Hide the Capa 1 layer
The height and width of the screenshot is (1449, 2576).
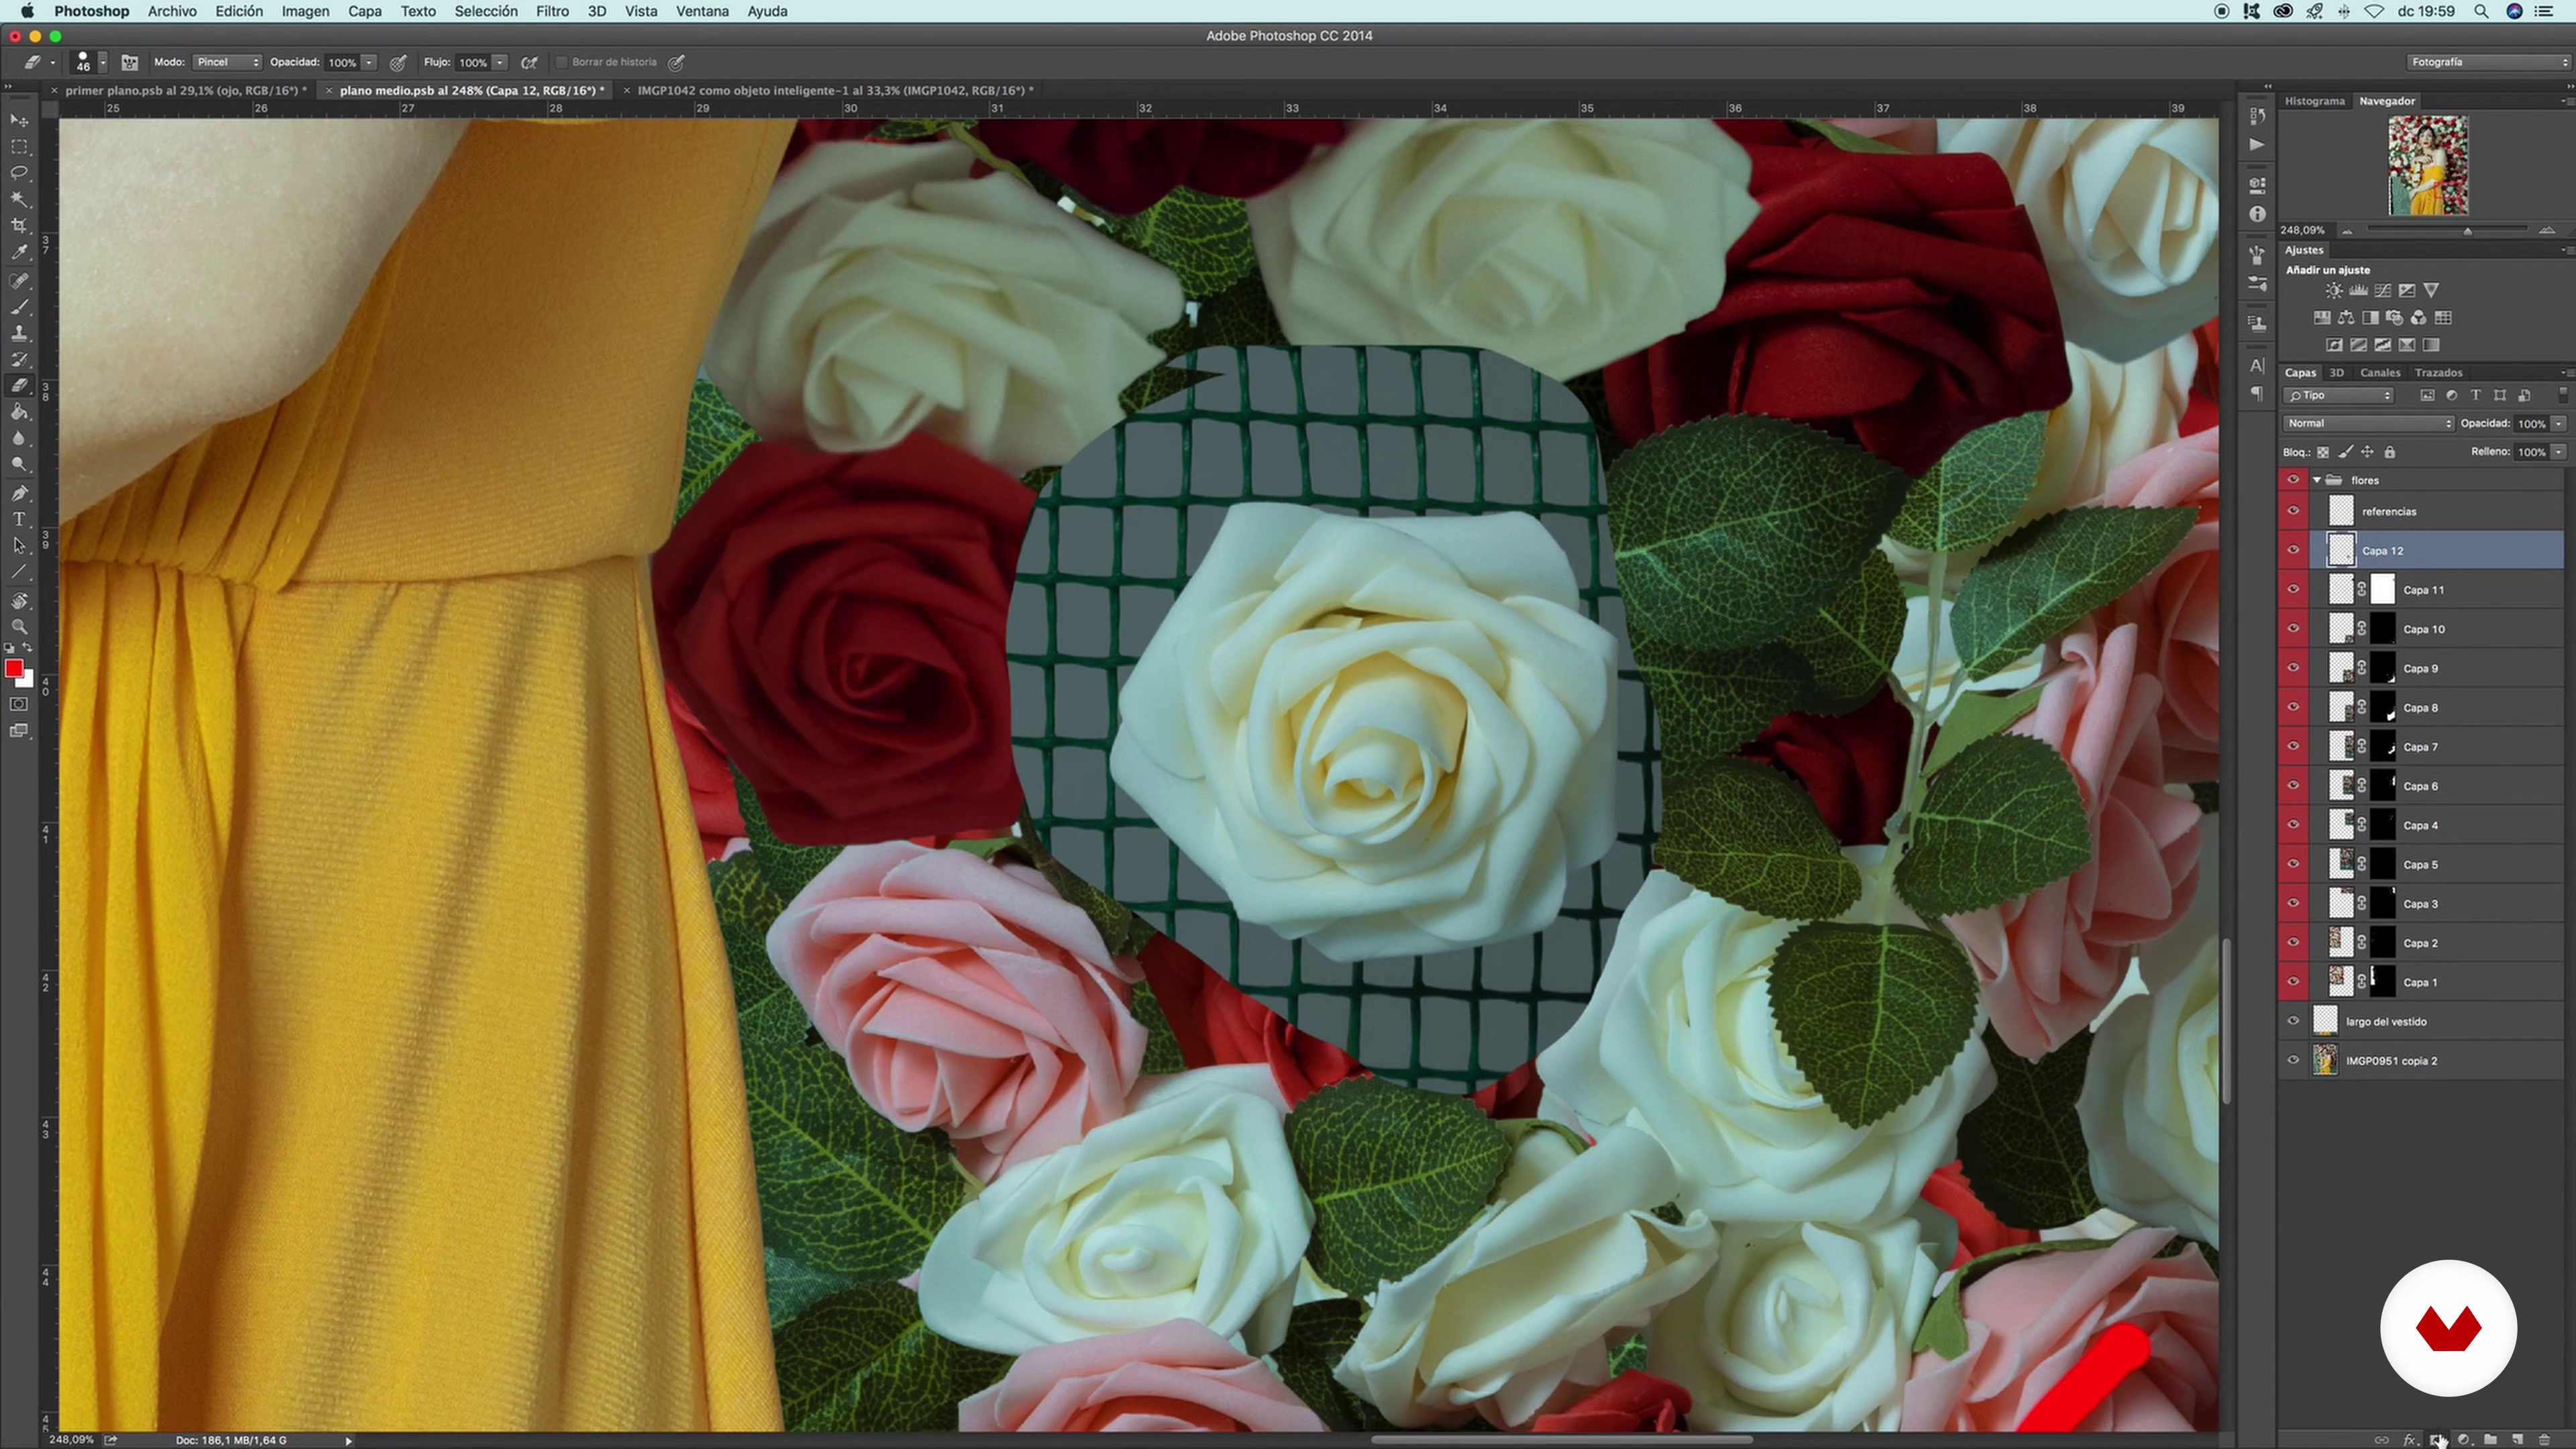(x=2293, y=982)
